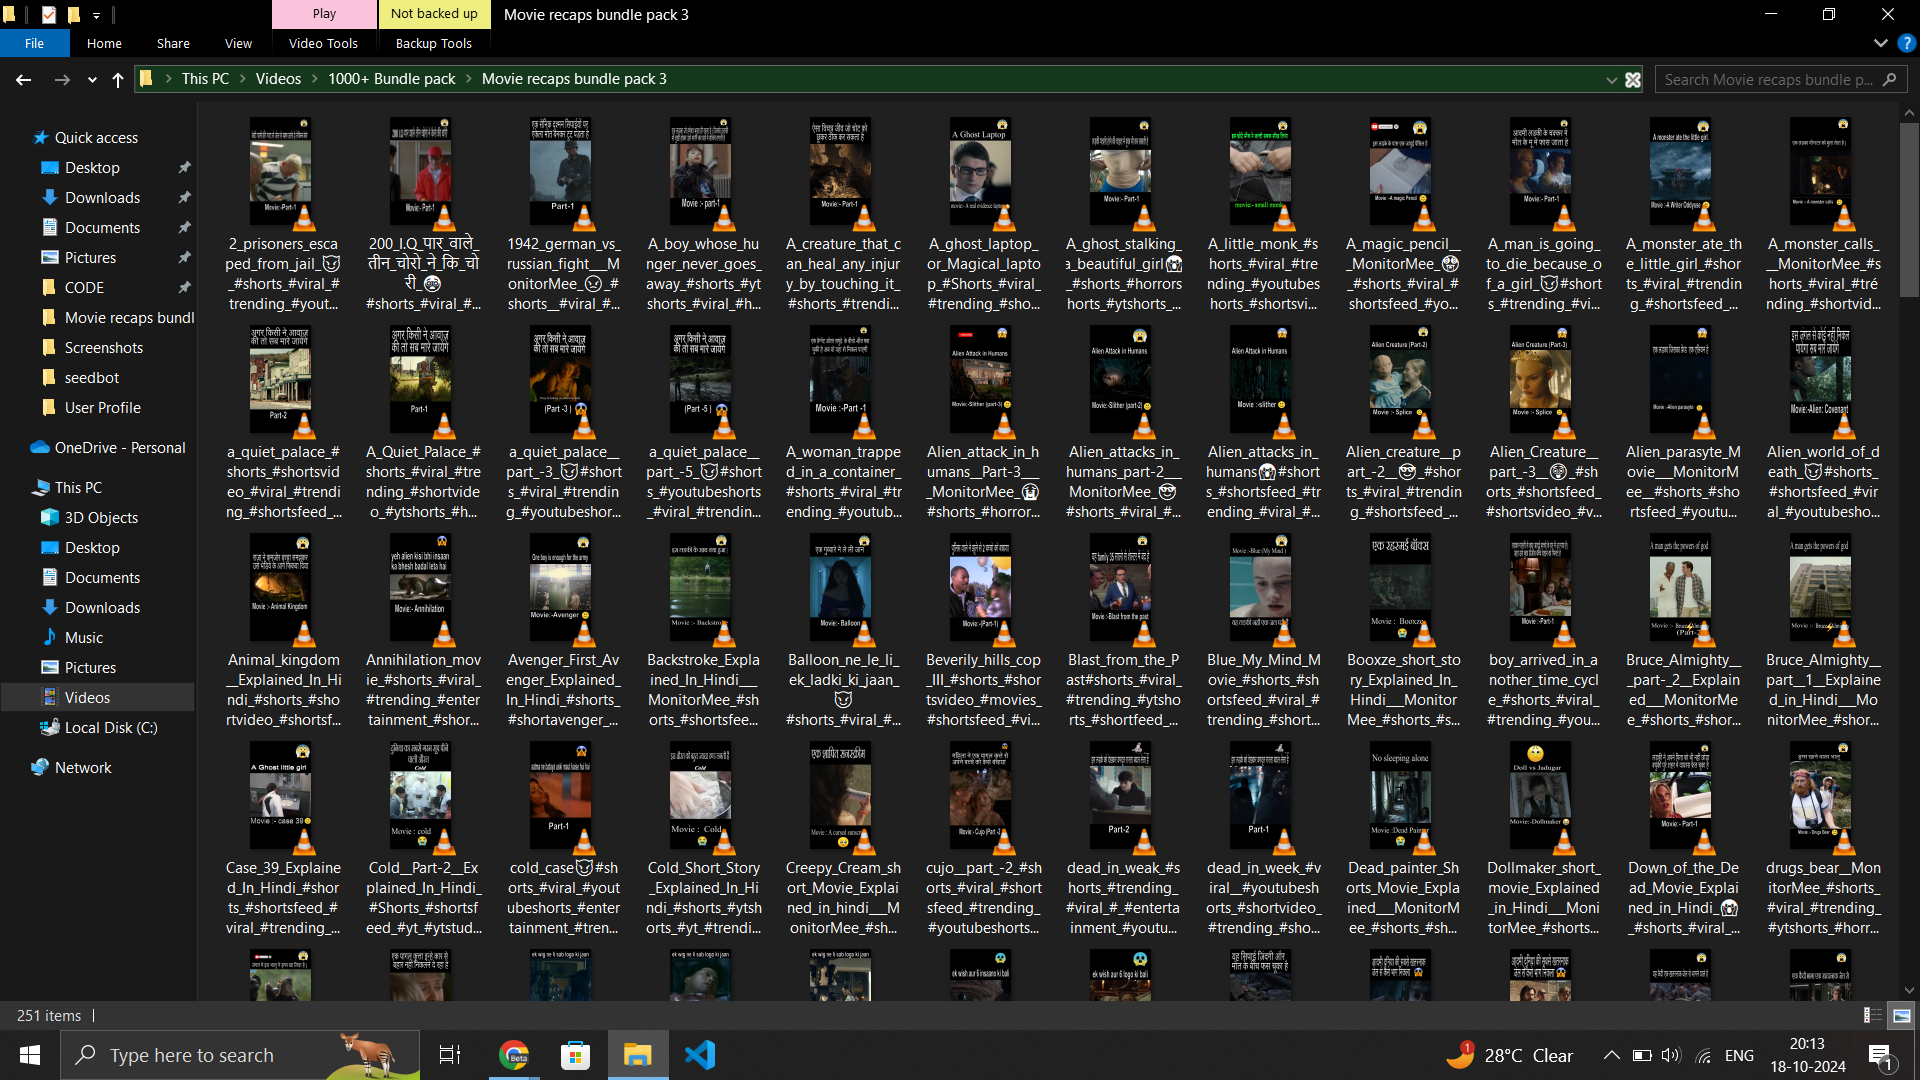Click the Search Movie recaps bundle field
This screenshot has height=1080, width=1920.
[1767, 79]
